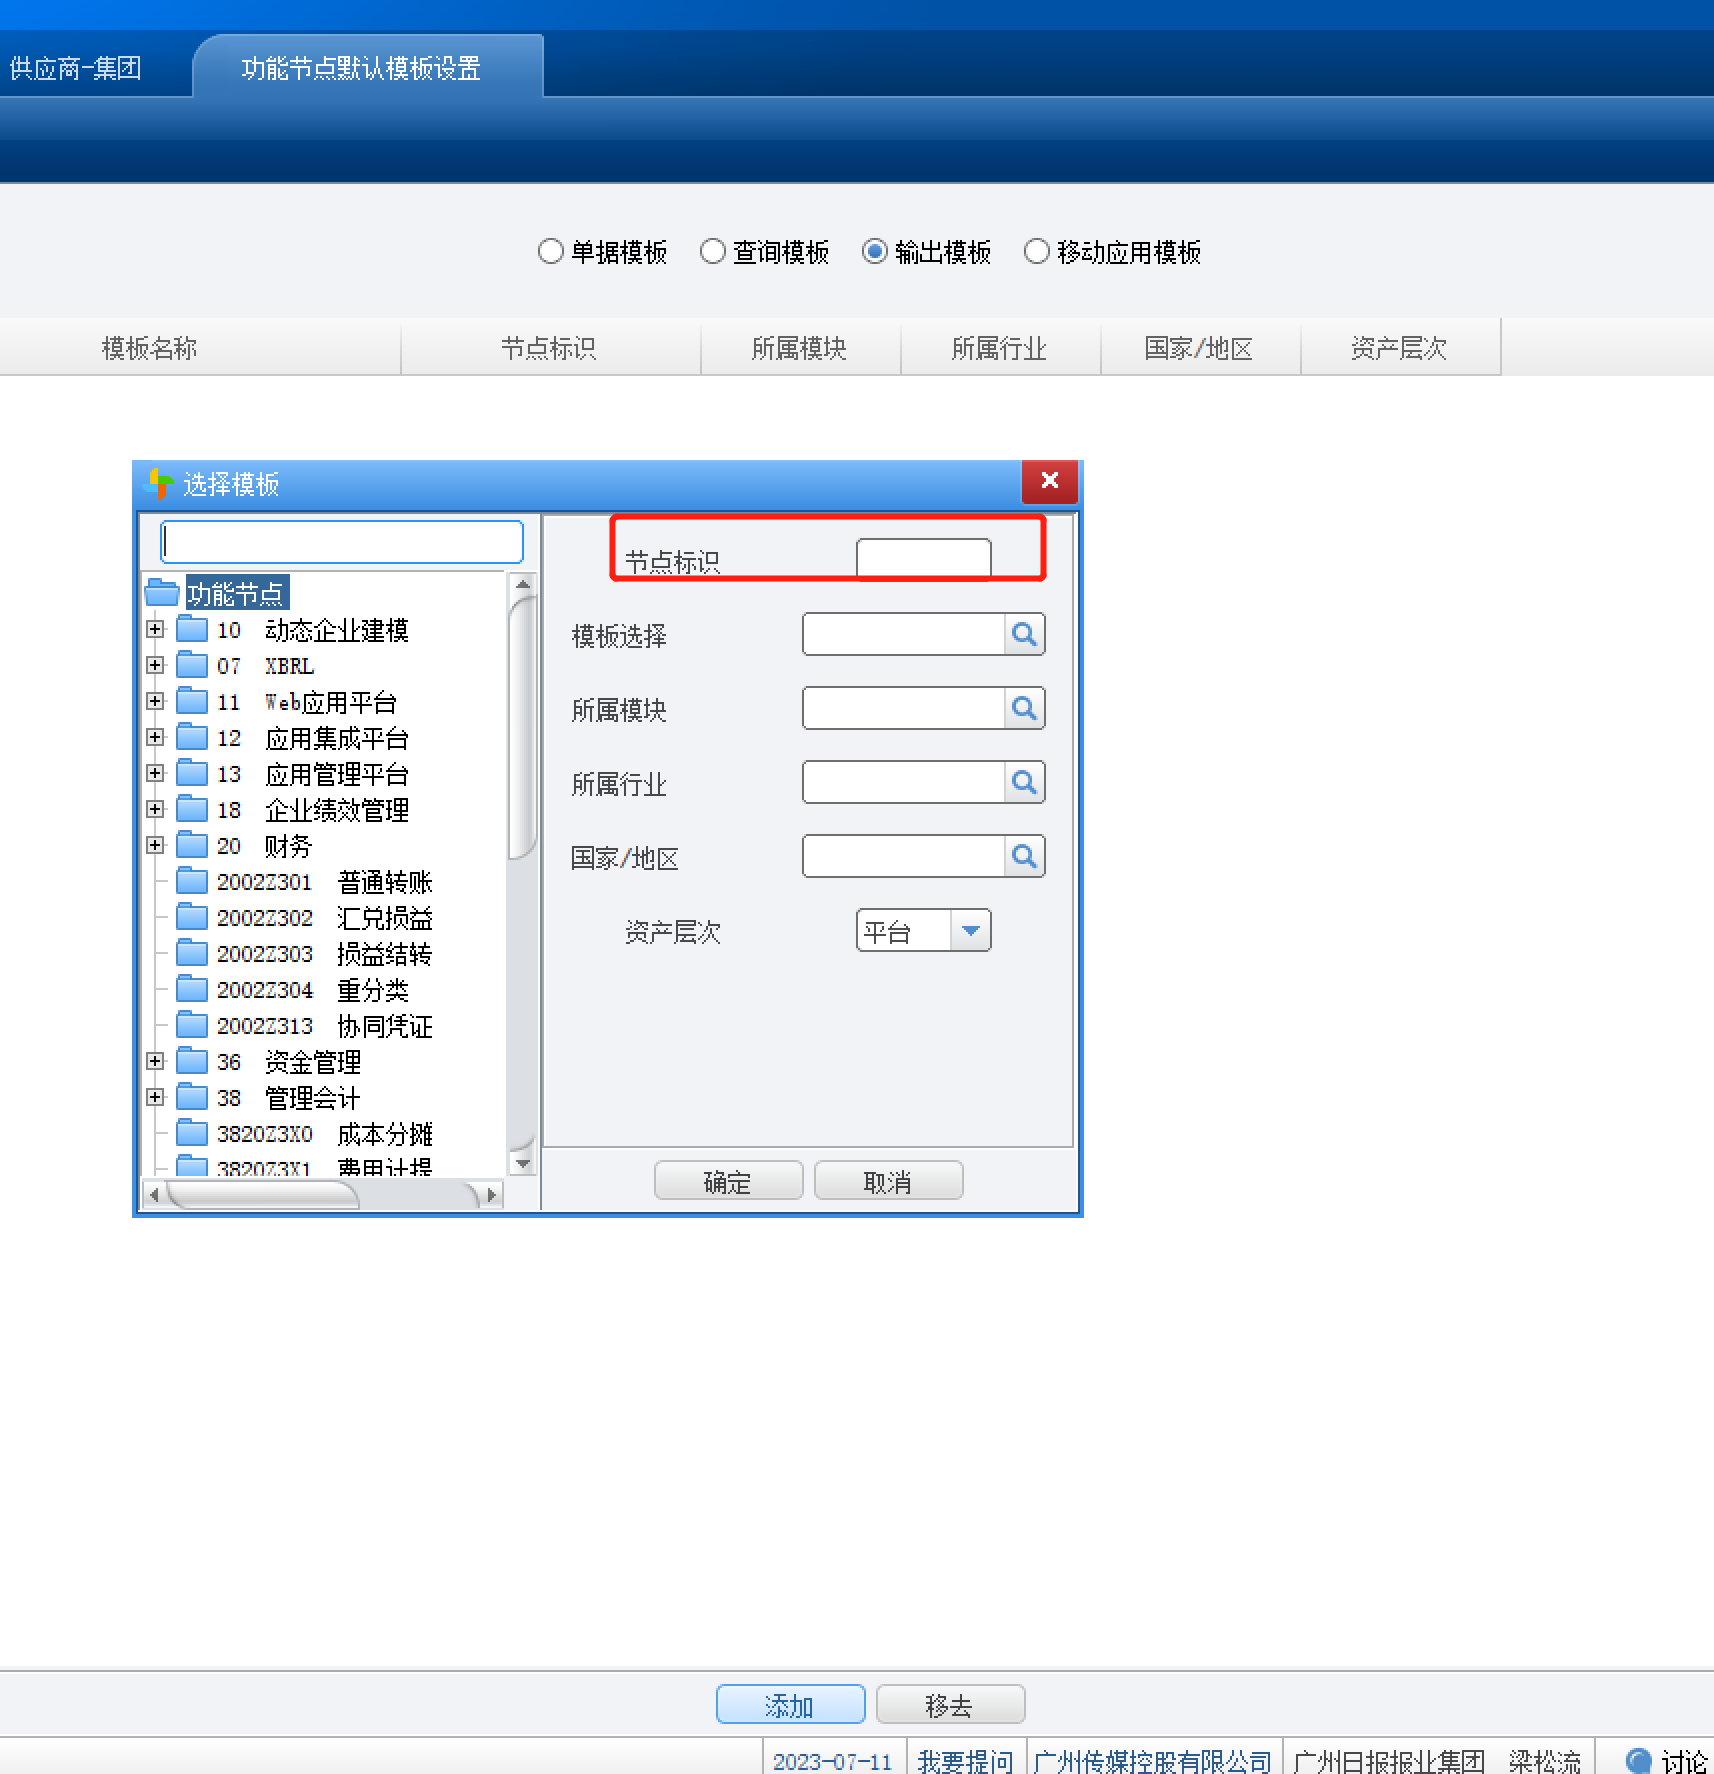Screen dimensions: 1714x1774
Task: Click the 添加 button at the bottom
Action: [x=790, y=1704]
